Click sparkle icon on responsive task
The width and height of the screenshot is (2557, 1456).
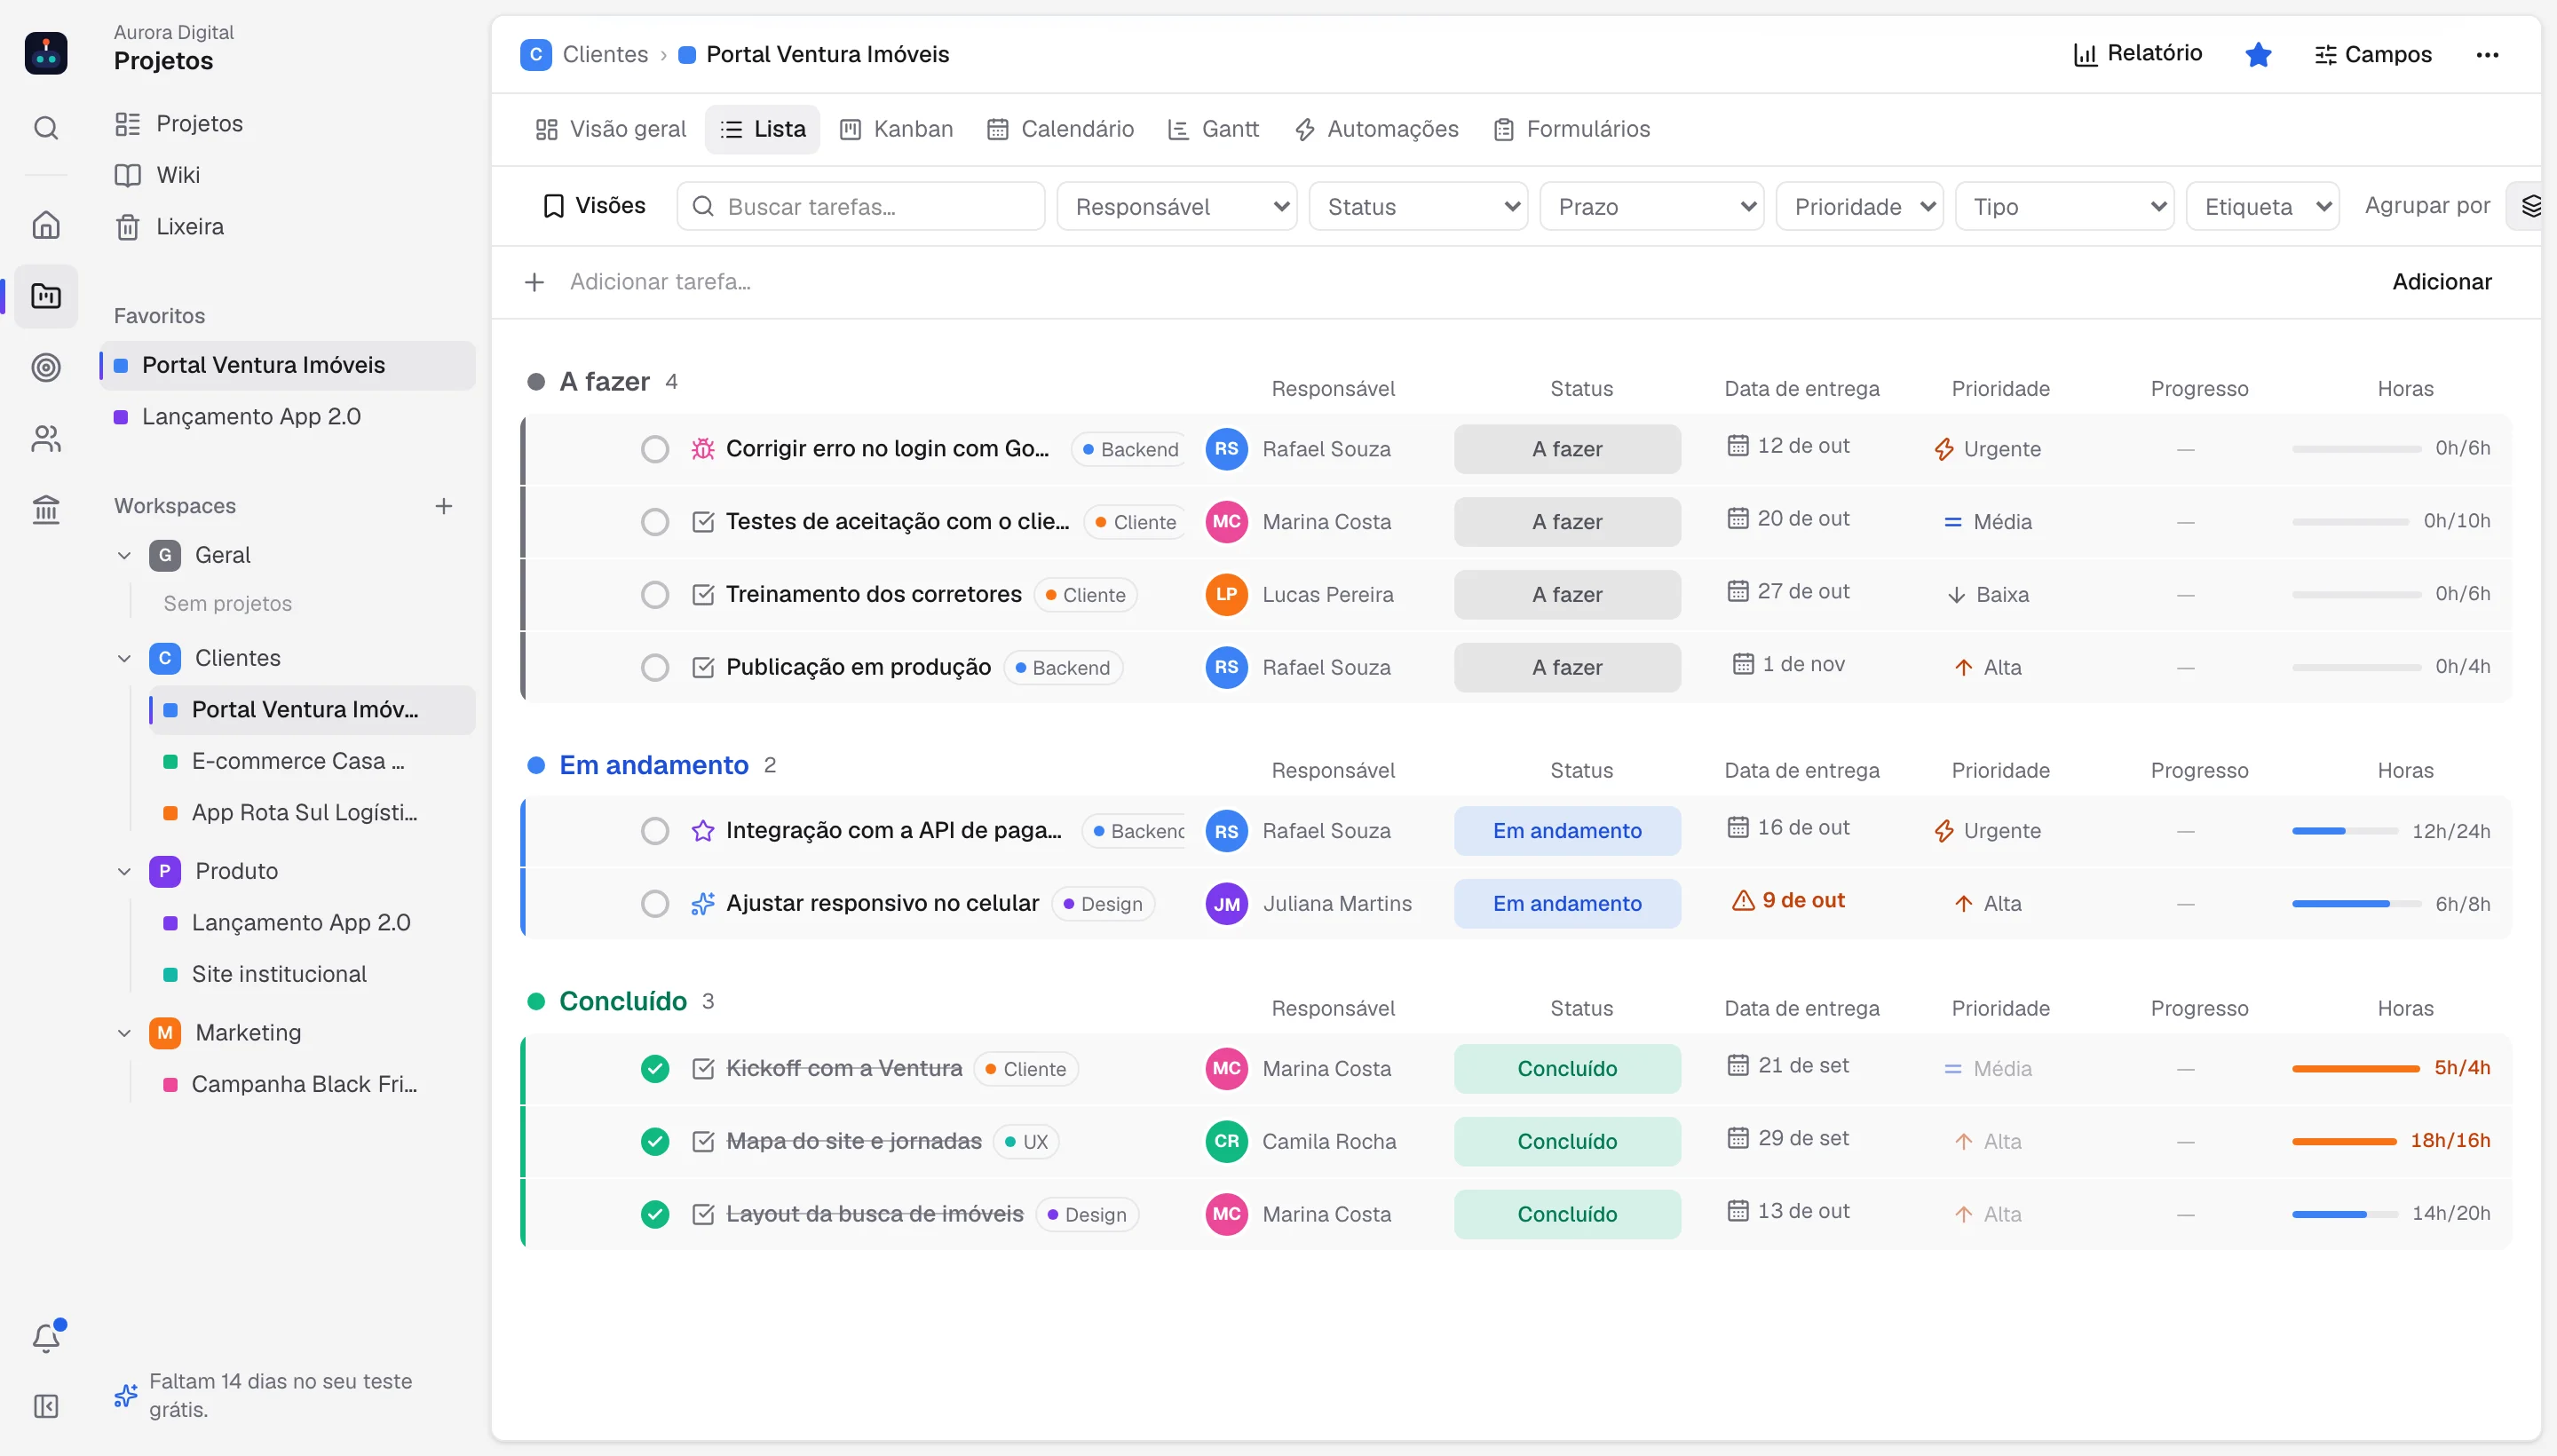(x=703, y=904)
